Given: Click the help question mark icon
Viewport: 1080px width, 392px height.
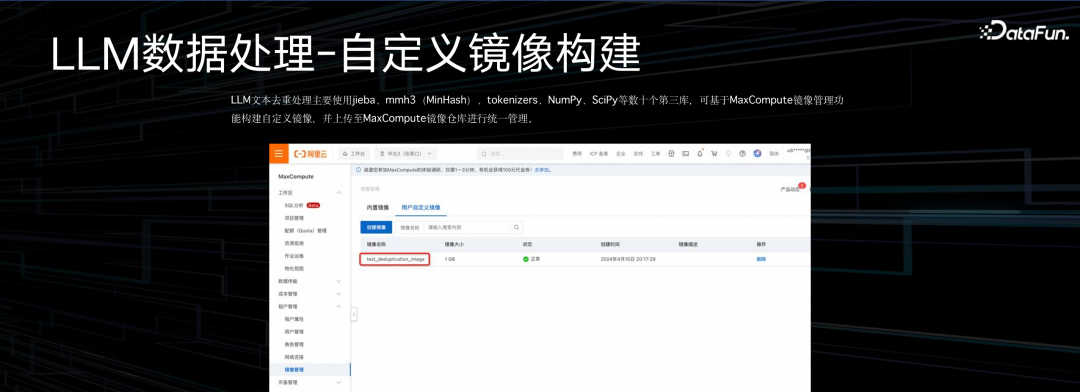Looking at the screenshot, I should (x=743, y=154).
